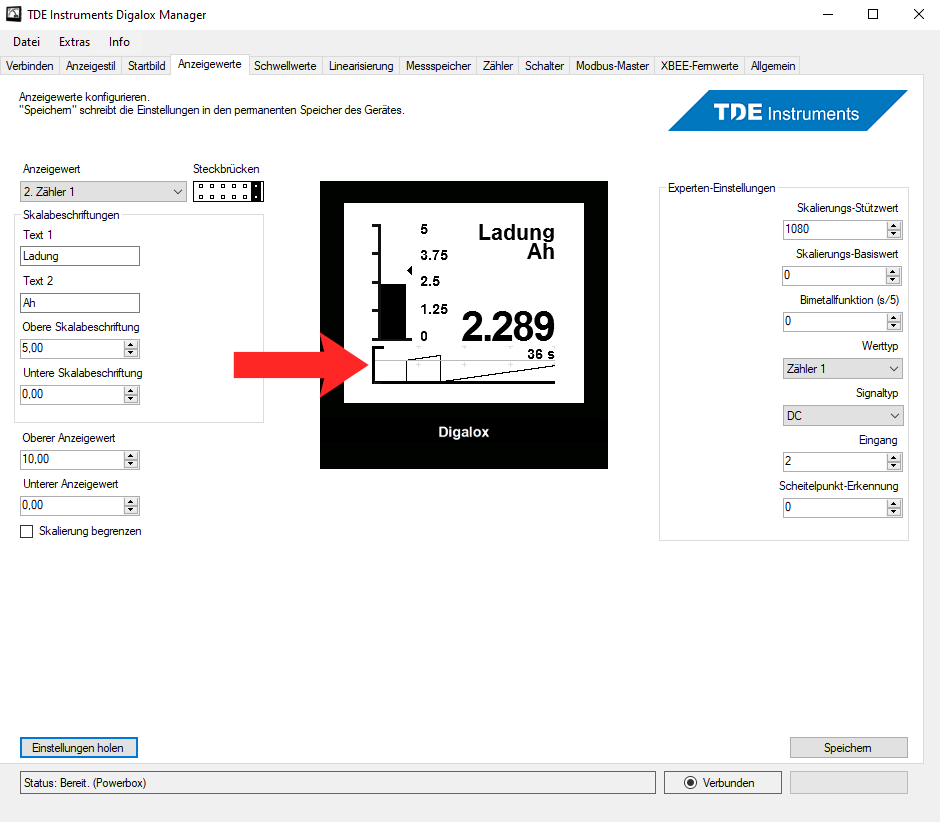This screenshot has height=822, width=940.
Task: Go to the Zähler tab
Action: pyautogui.click(x=498, y=66)
